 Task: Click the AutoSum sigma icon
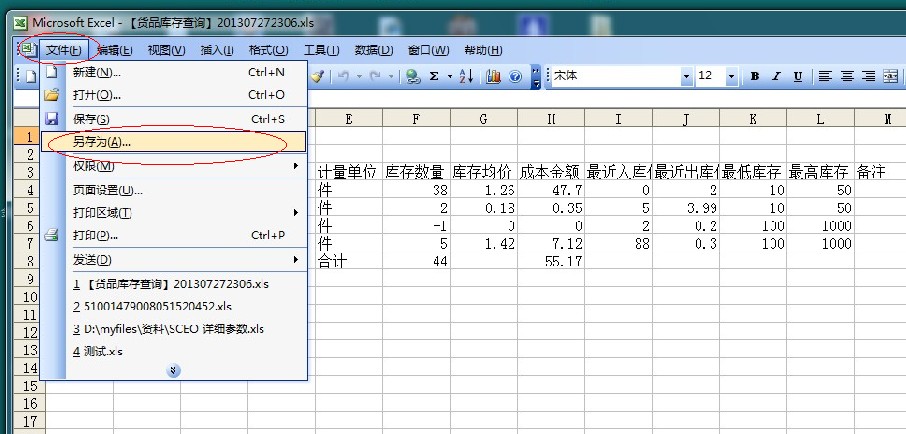(x=434, y=76)
